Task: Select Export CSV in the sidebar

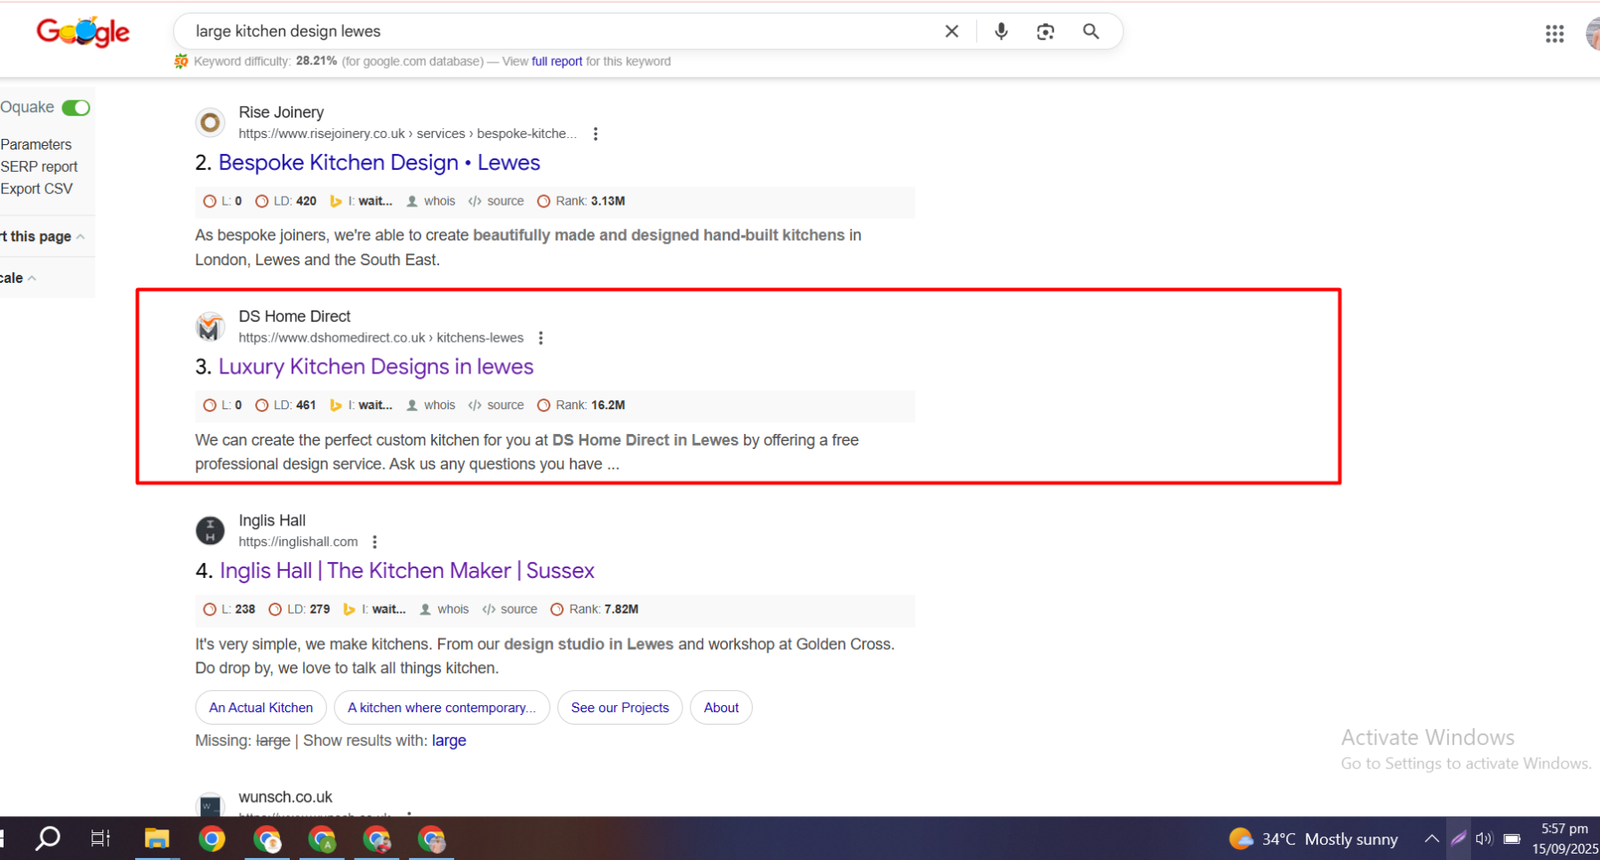Action: tap(37, 189)
